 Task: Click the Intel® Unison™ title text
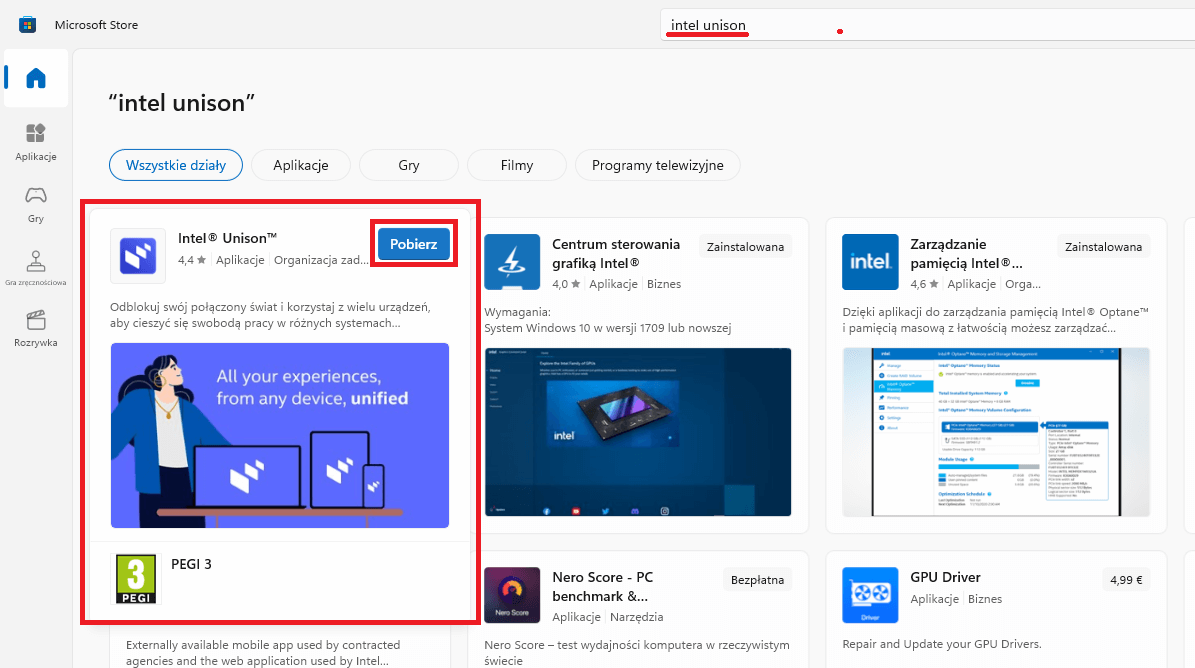click(x=227, y=238)
